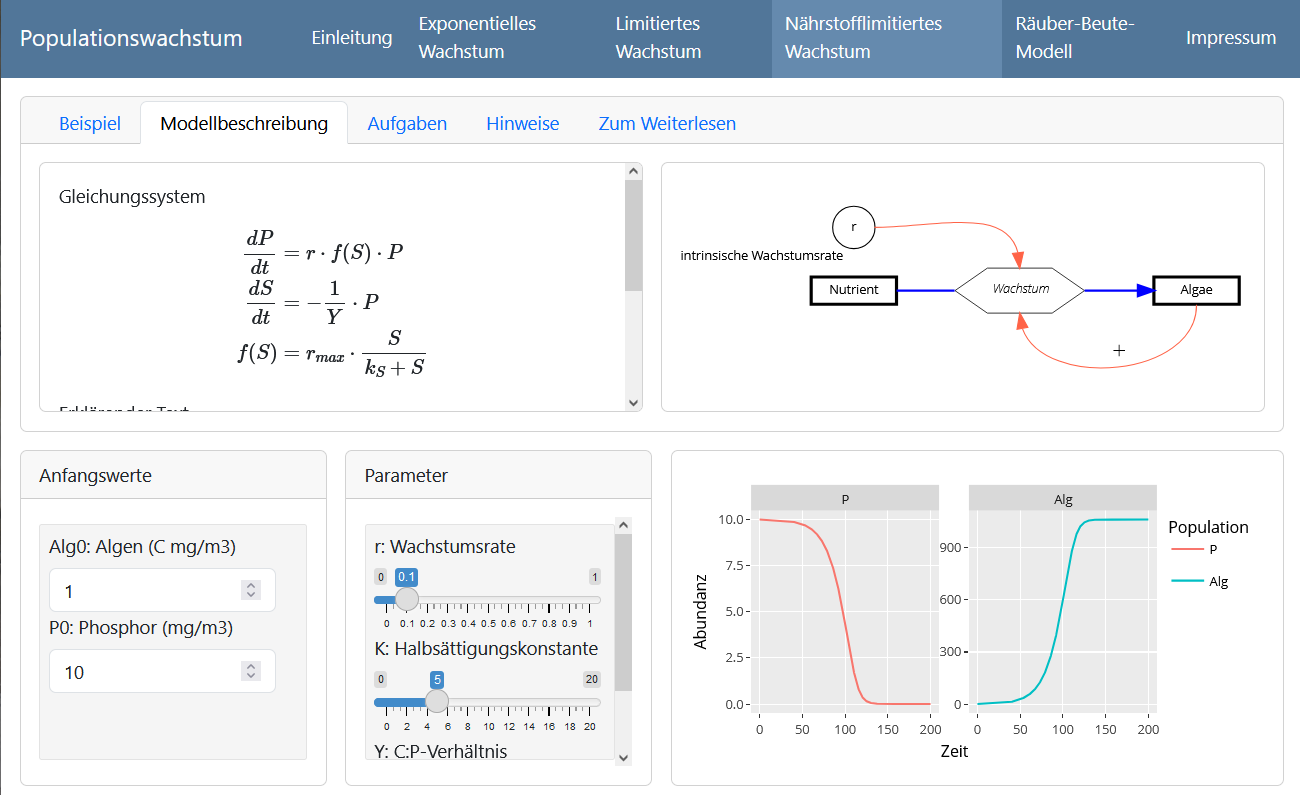Image resolution: width=1300 pixels, height=795 pixels.
Task: Click the Parameter panel scroll-up arrow
Action: click(623, 525)
